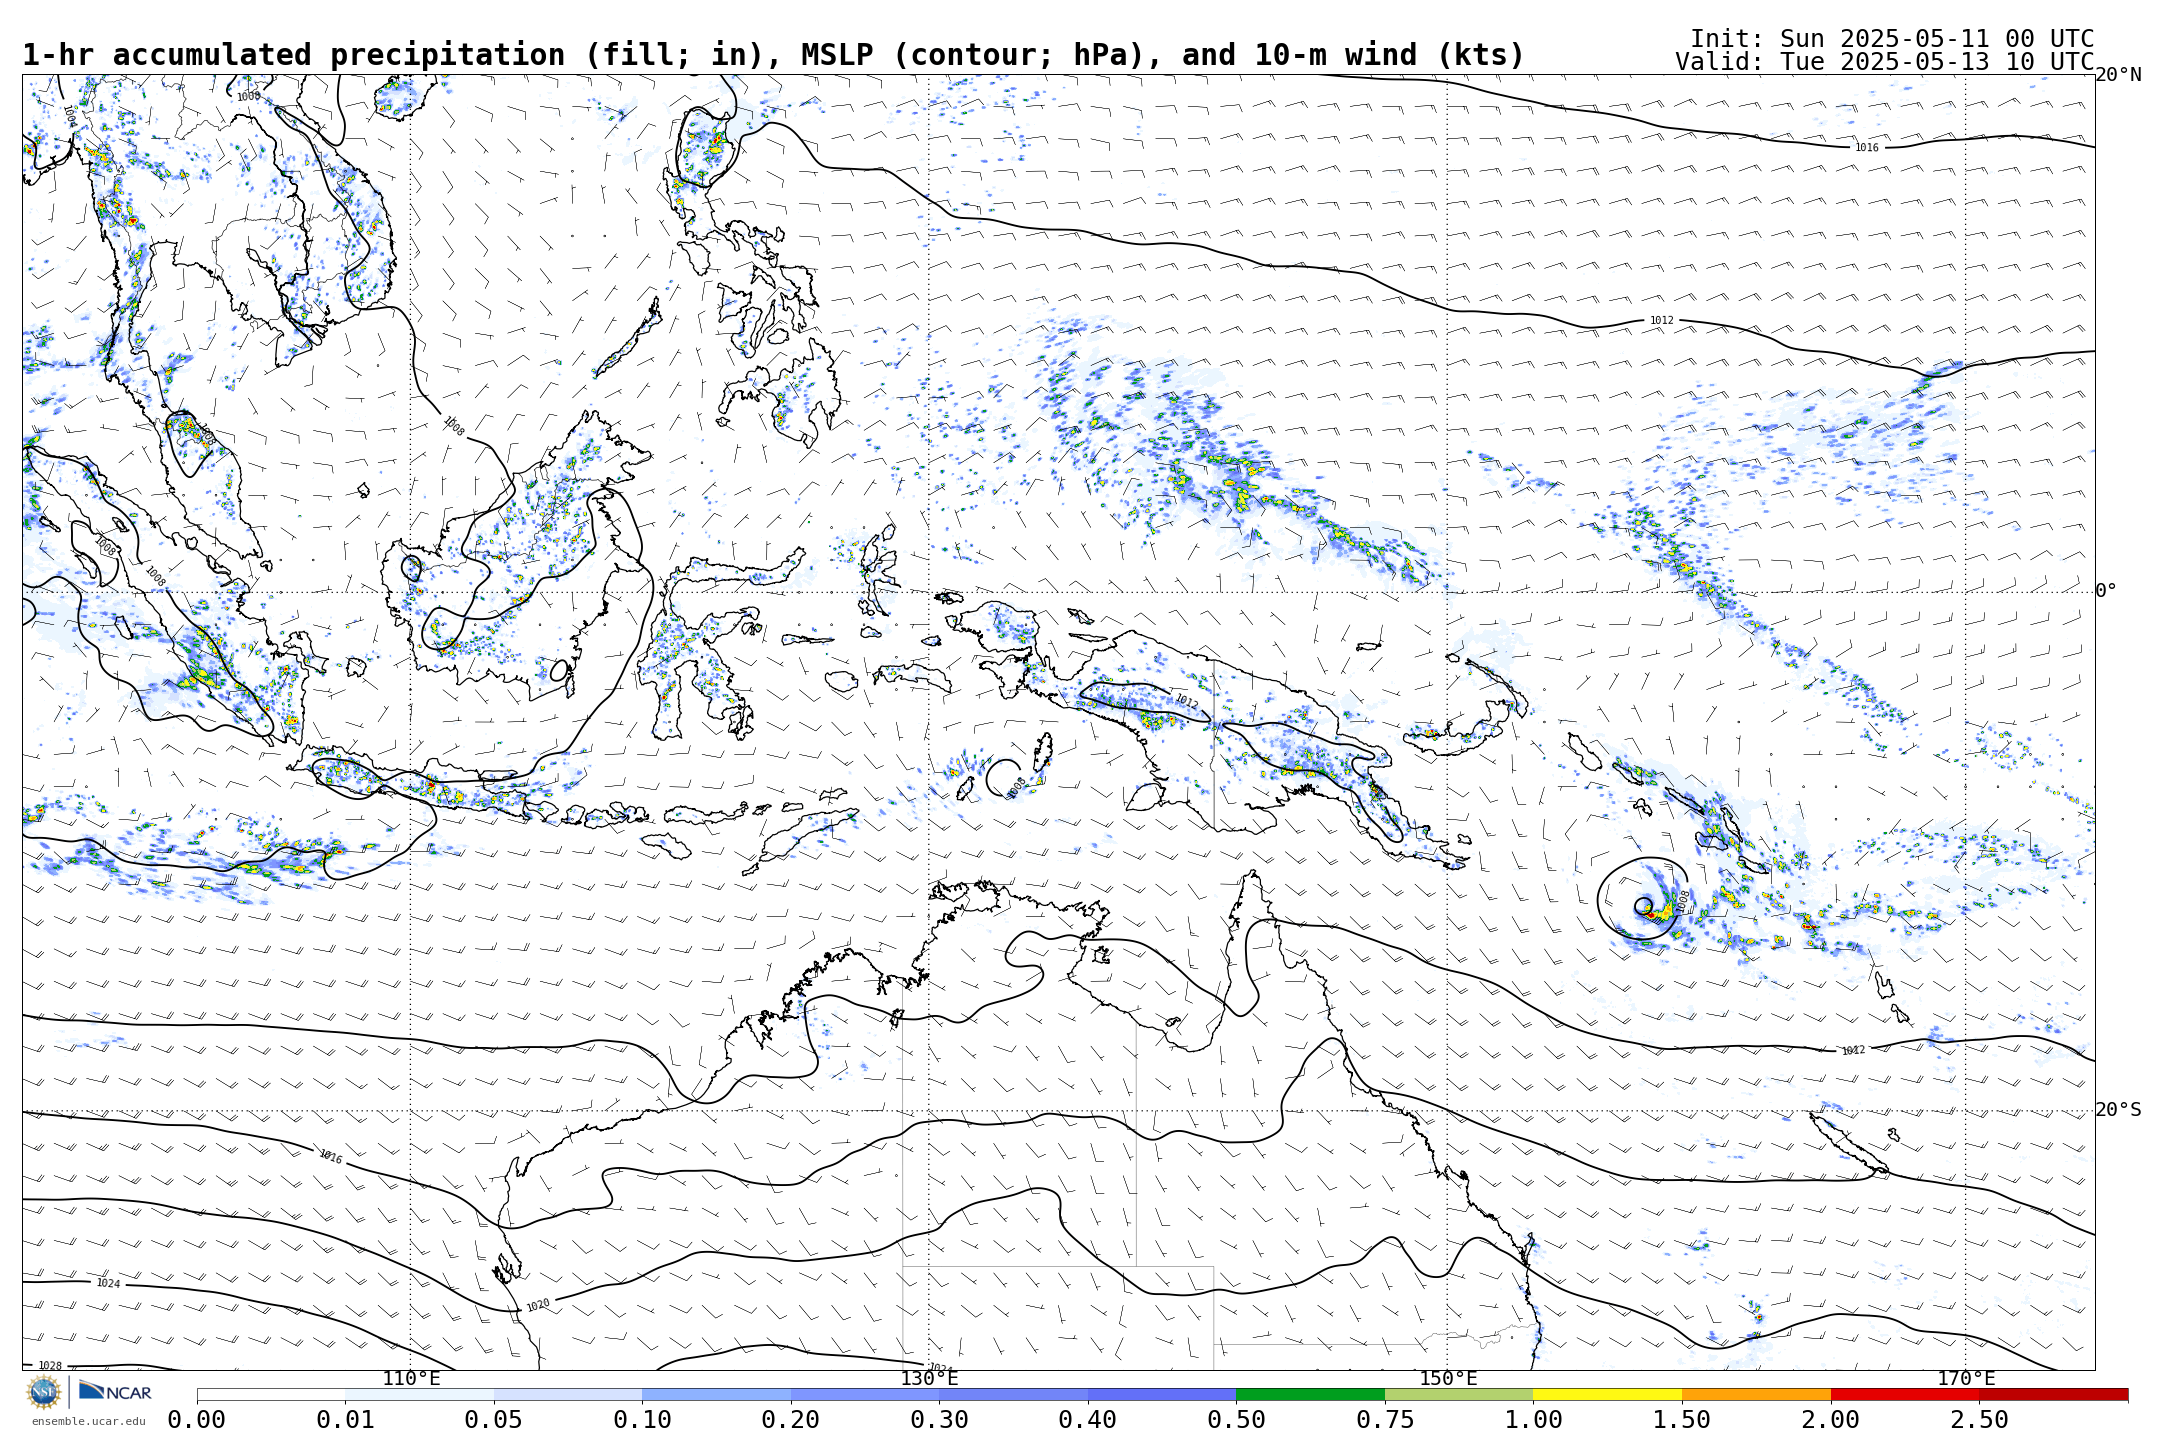Image resolution: width=2160 pixels, height=1433 pixels.
Task: Click the 0.40 colorbar tick label
Action: (x=1088, y=1420)
